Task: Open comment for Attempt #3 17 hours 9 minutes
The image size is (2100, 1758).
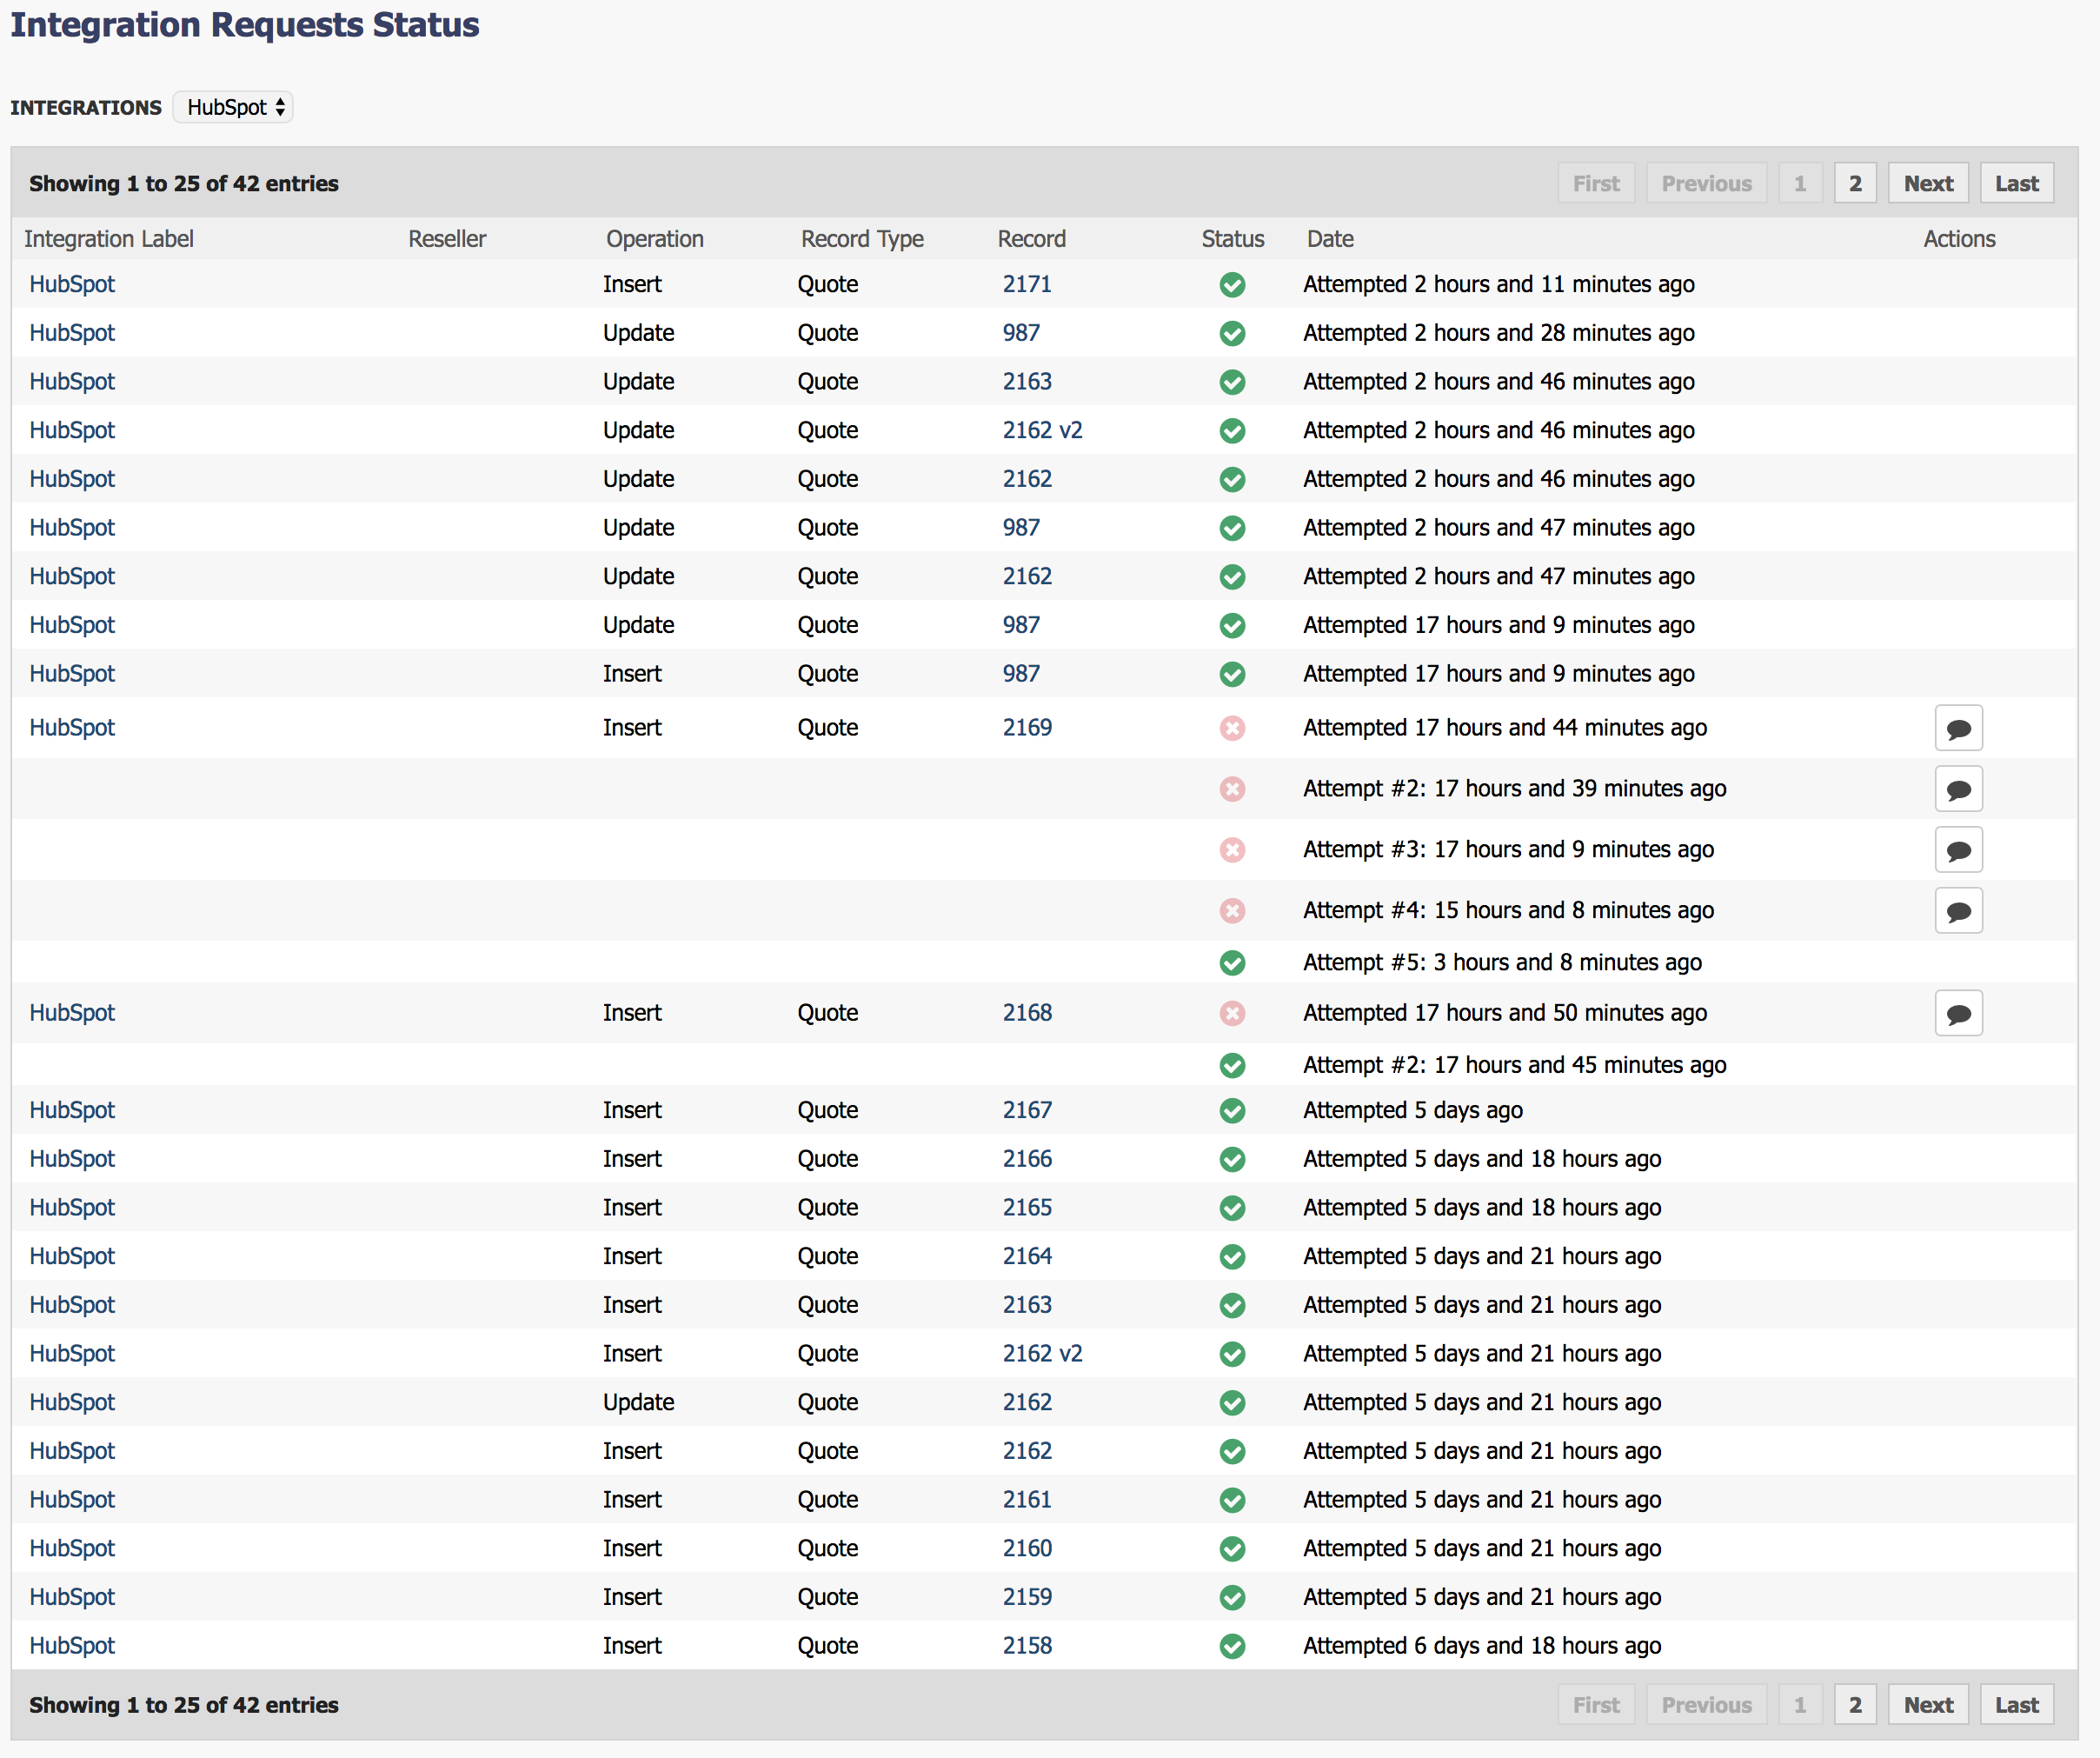Action: coord(1958,850)
